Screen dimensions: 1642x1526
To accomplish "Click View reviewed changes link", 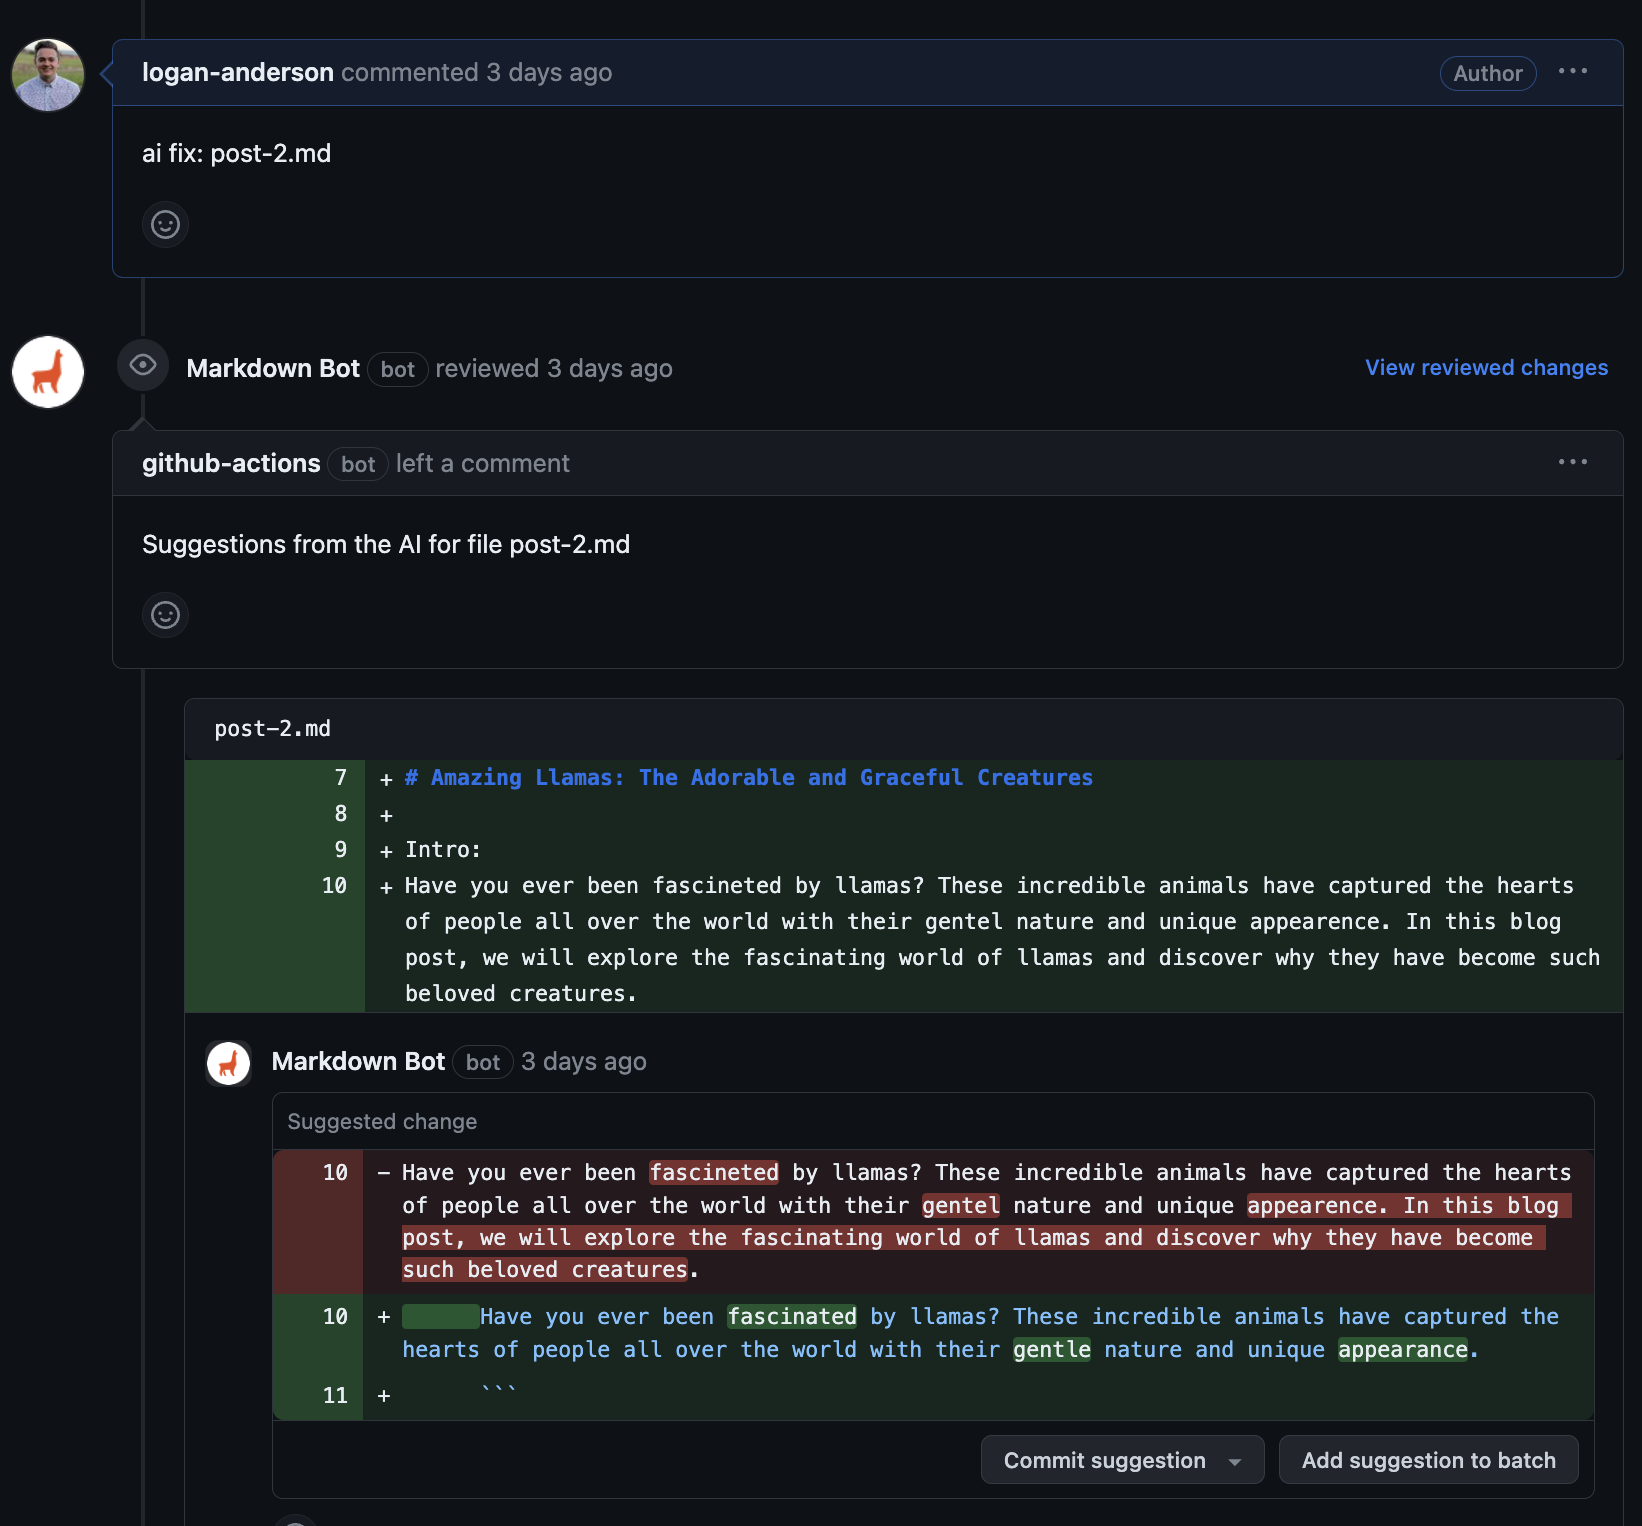I will tap(1487, 368).
